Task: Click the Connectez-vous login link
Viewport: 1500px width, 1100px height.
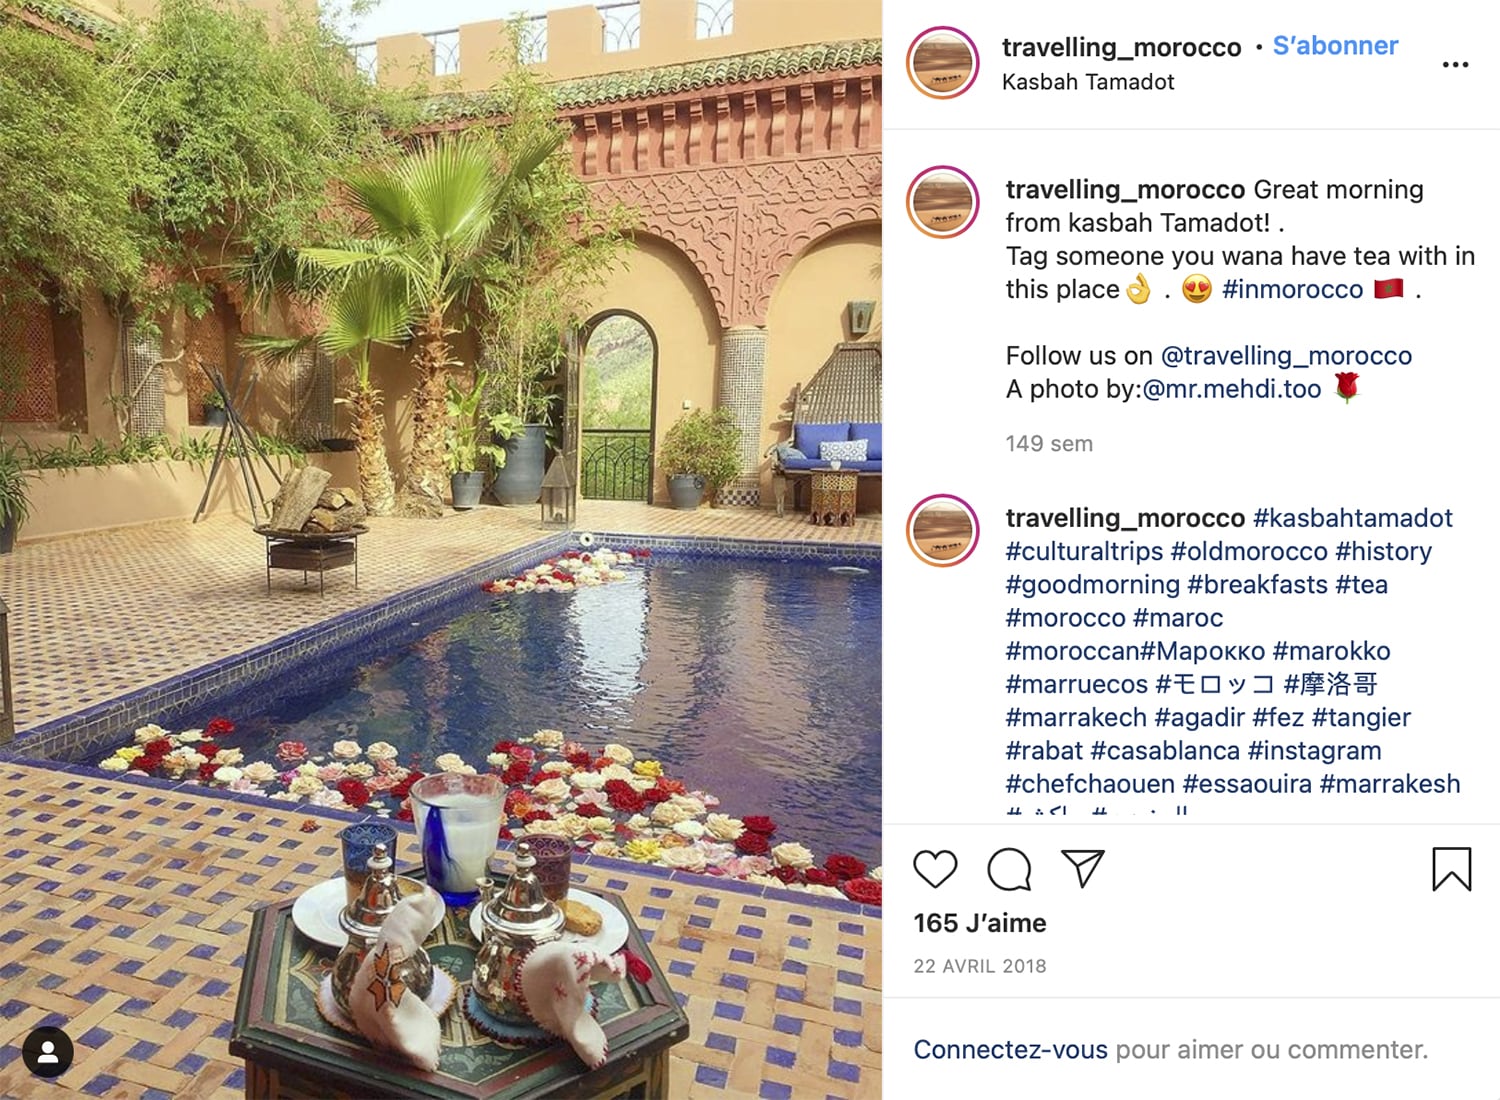Action: [x=1010, y=1050]
